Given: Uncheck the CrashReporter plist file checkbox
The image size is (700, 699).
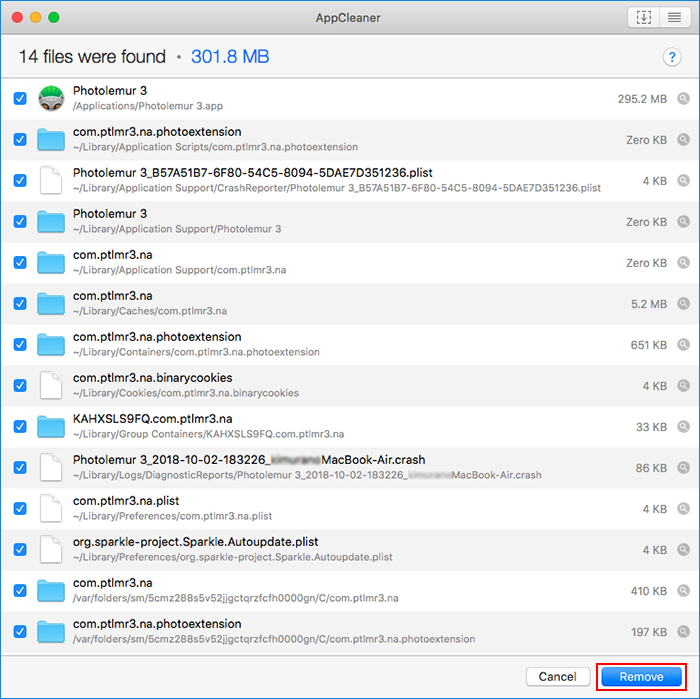Looking at the screenshot, I should click(20, 180).
